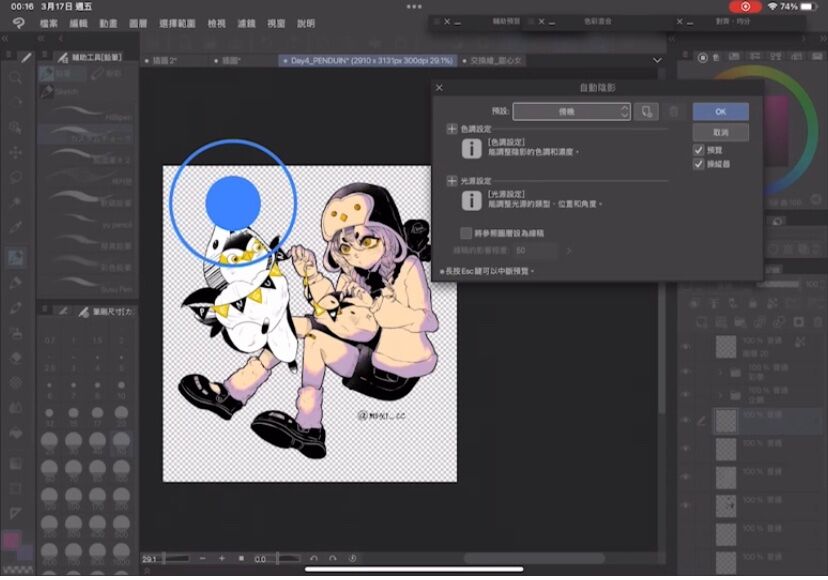Click info icon under 光源設定
Image resolution: width=828 pixels, height=580 pixels.
tap(471, 201)
